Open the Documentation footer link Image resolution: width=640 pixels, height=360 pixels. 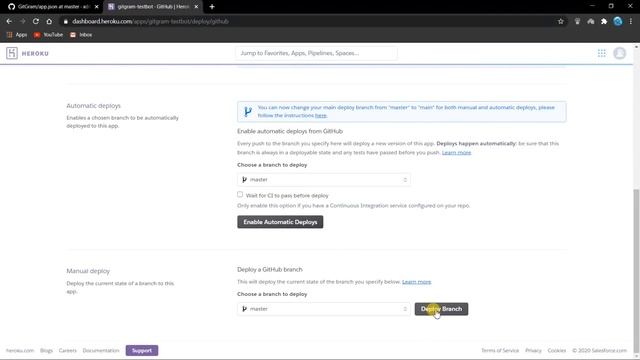click(101, 351)
